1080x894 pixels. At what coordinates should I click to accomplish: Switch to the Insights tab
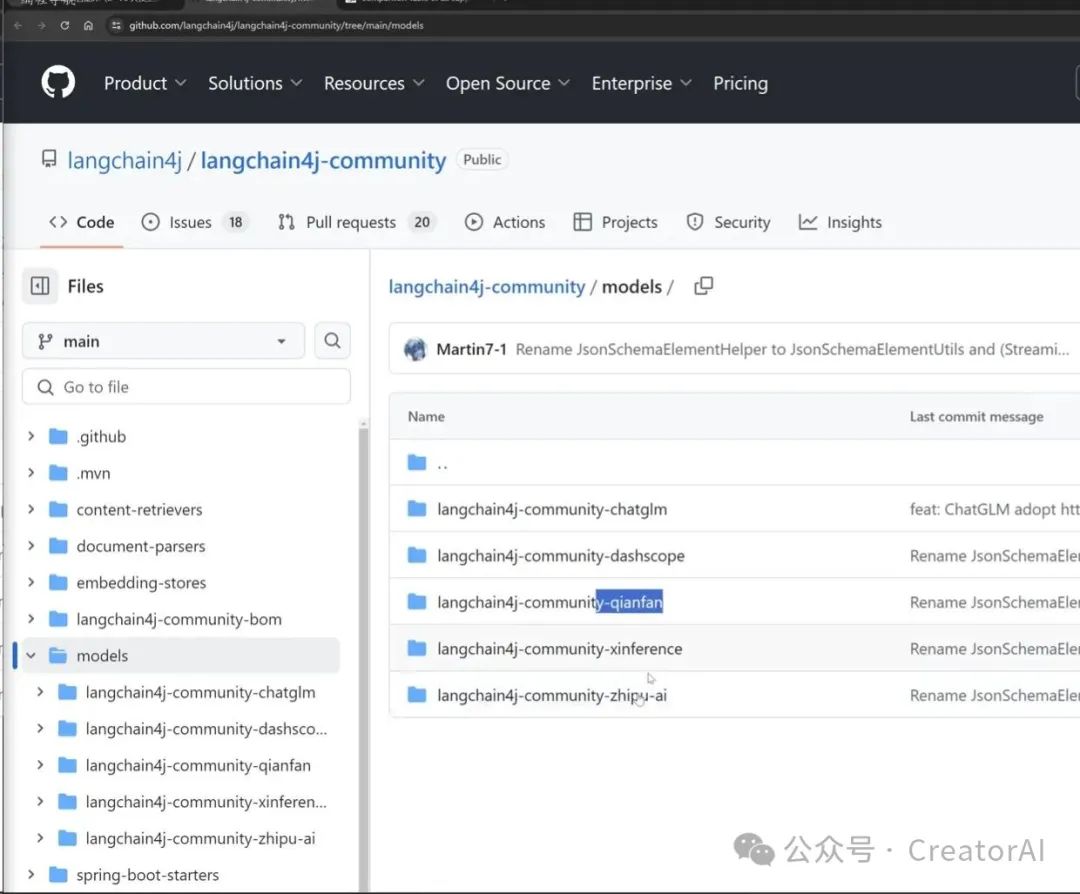coord(840,222)
